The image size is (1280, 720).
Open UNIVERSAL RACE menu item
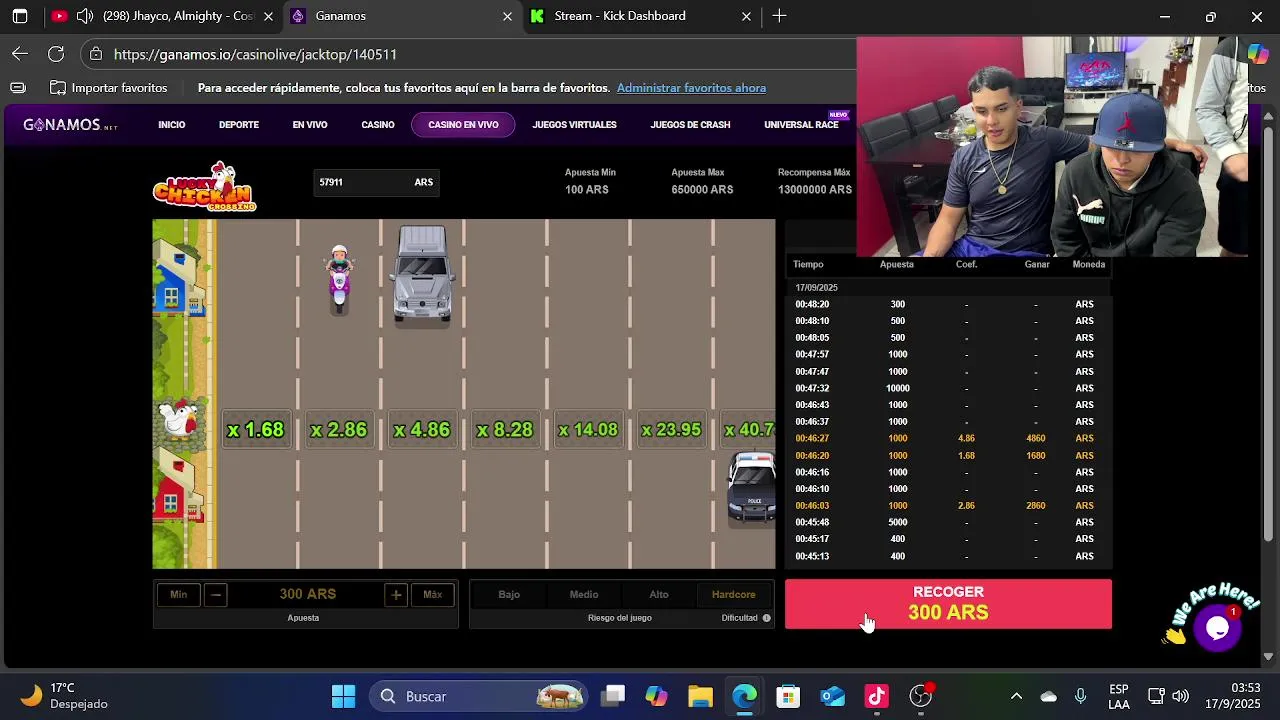(x=801, y=125)
